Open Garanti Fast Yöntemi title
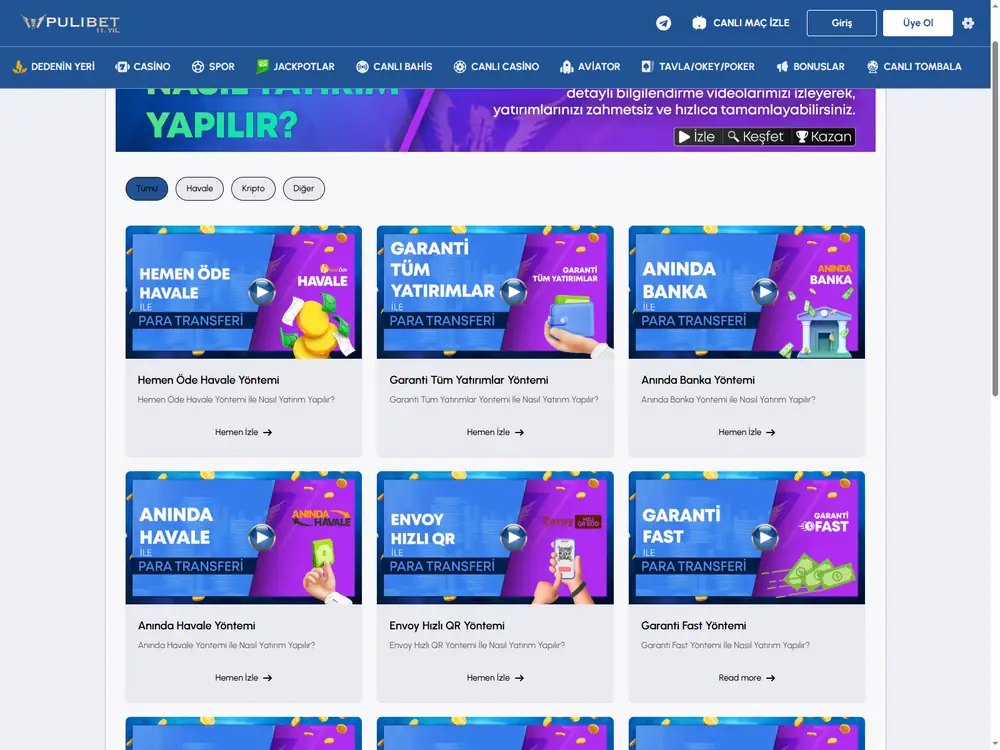Screen dimensions: 1000x750 tap(693, 626)
